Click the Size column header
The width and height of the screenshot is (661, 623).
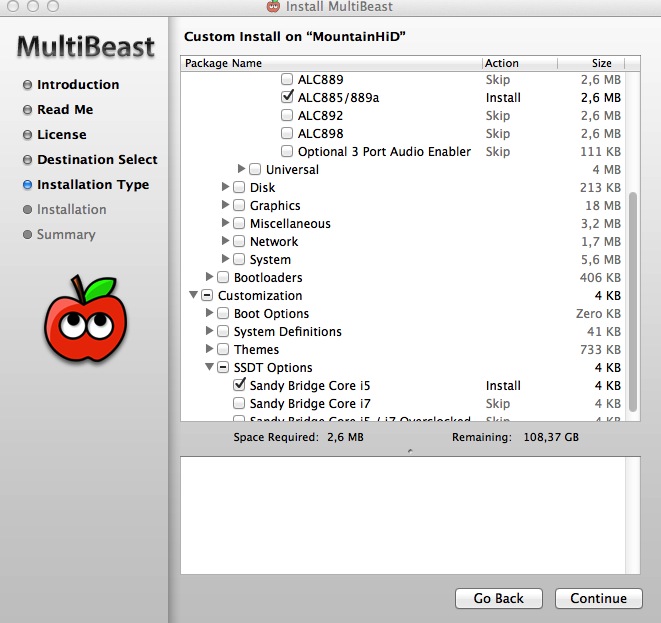click(591, 63)
